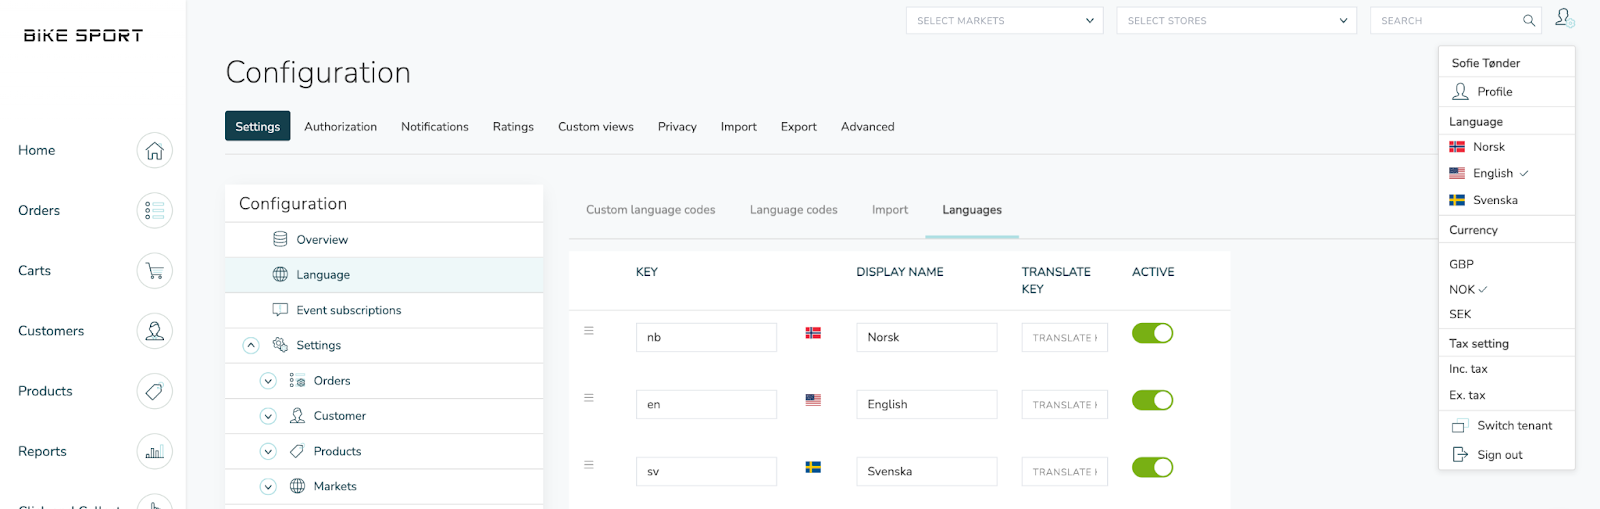
Task: Toggle Active switch for English
Action: click(1152, 400)
